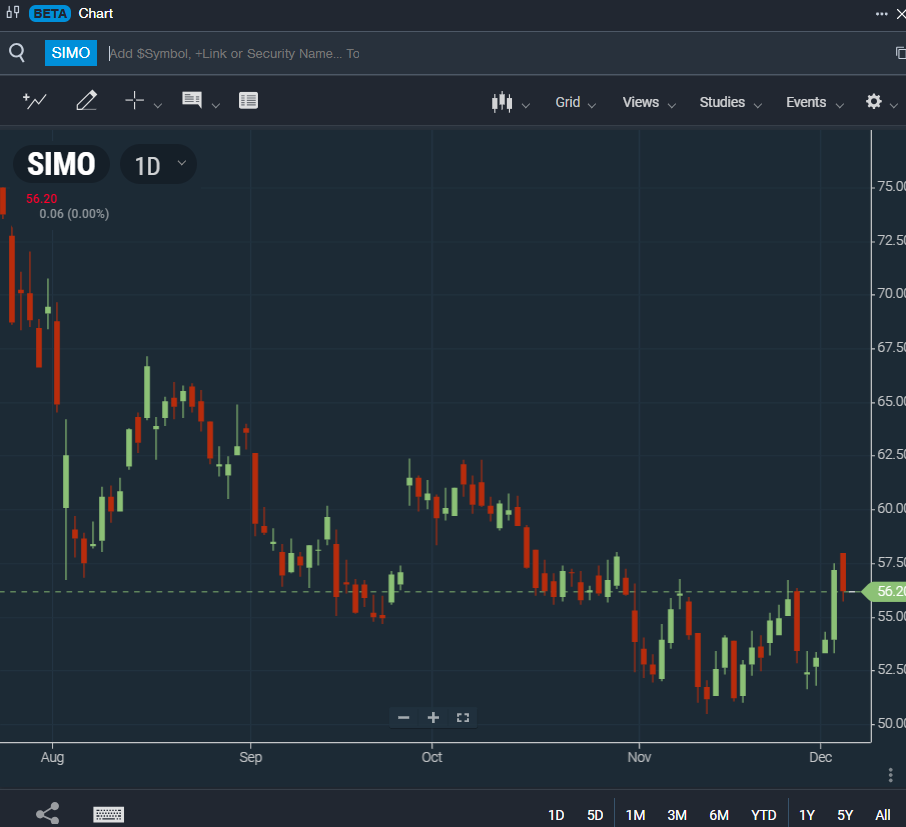Select the add comparison line tool
The height and width of the screenshot is (827, 906).
(x=34, y=101)
